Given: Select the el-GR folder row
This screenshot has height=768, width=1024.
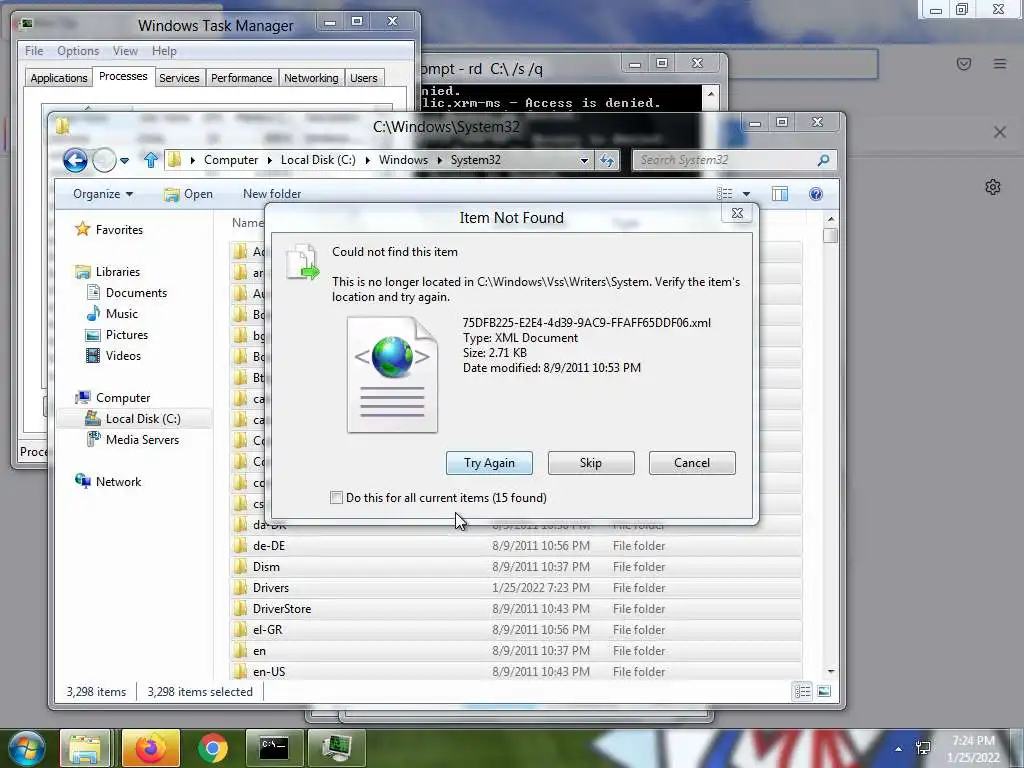Looking at the screenshot, I should (516, 630).
